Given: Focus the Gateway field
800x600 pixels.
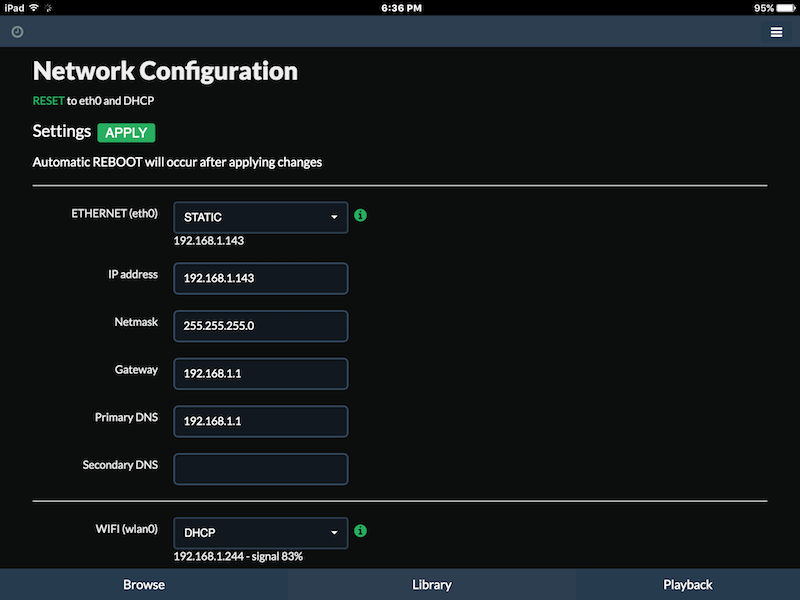Looking at the screenshot, I should click(x=261, y=373).
